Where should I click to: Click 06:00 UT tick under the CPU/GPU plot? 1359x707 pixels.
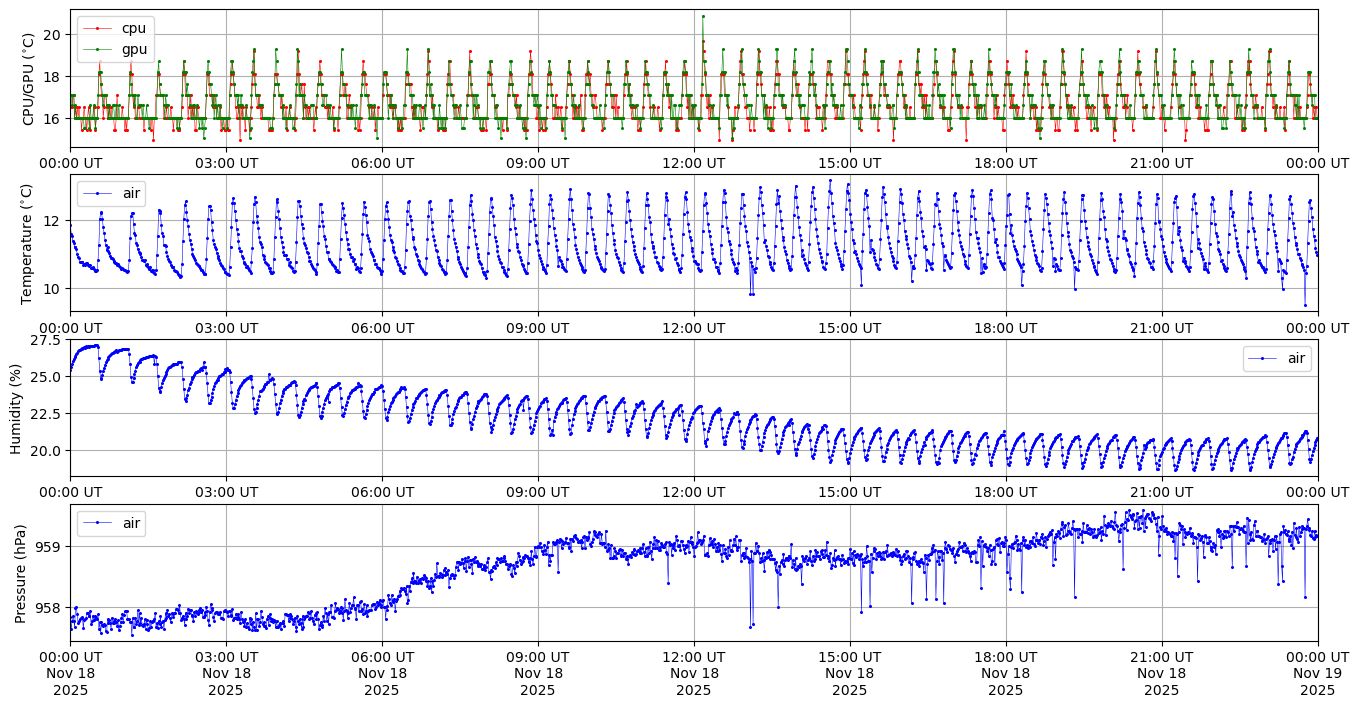point(382,163)
